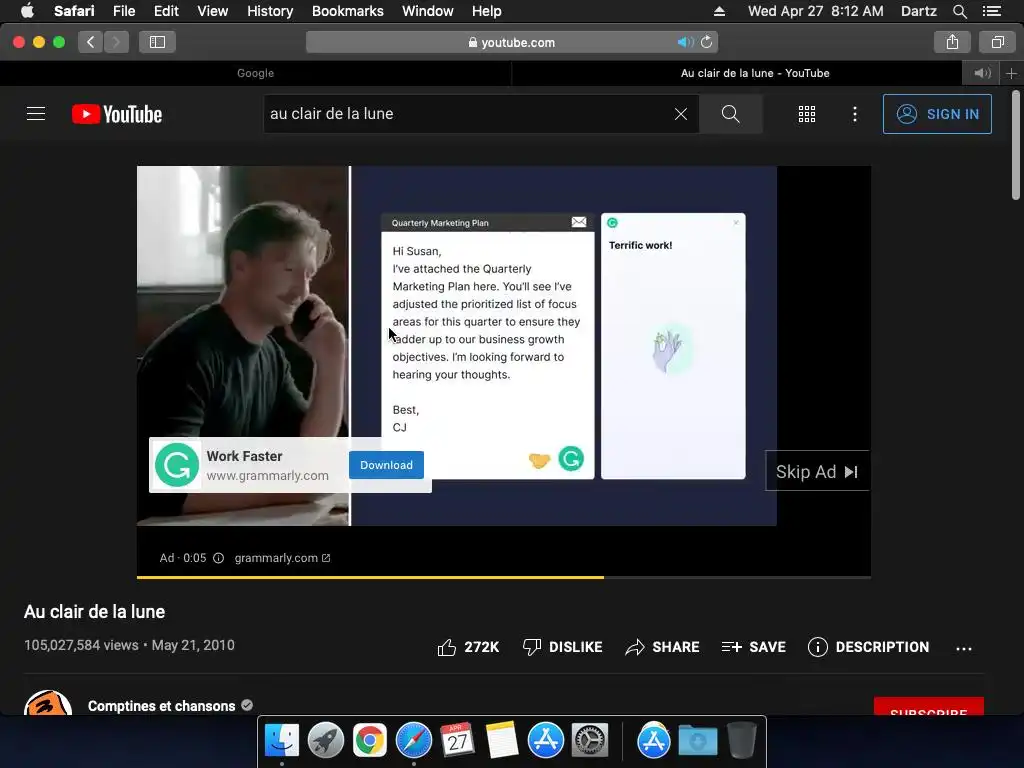Skip the Grammarly ad
1024x768 pixels.
[x=817, y=471]
